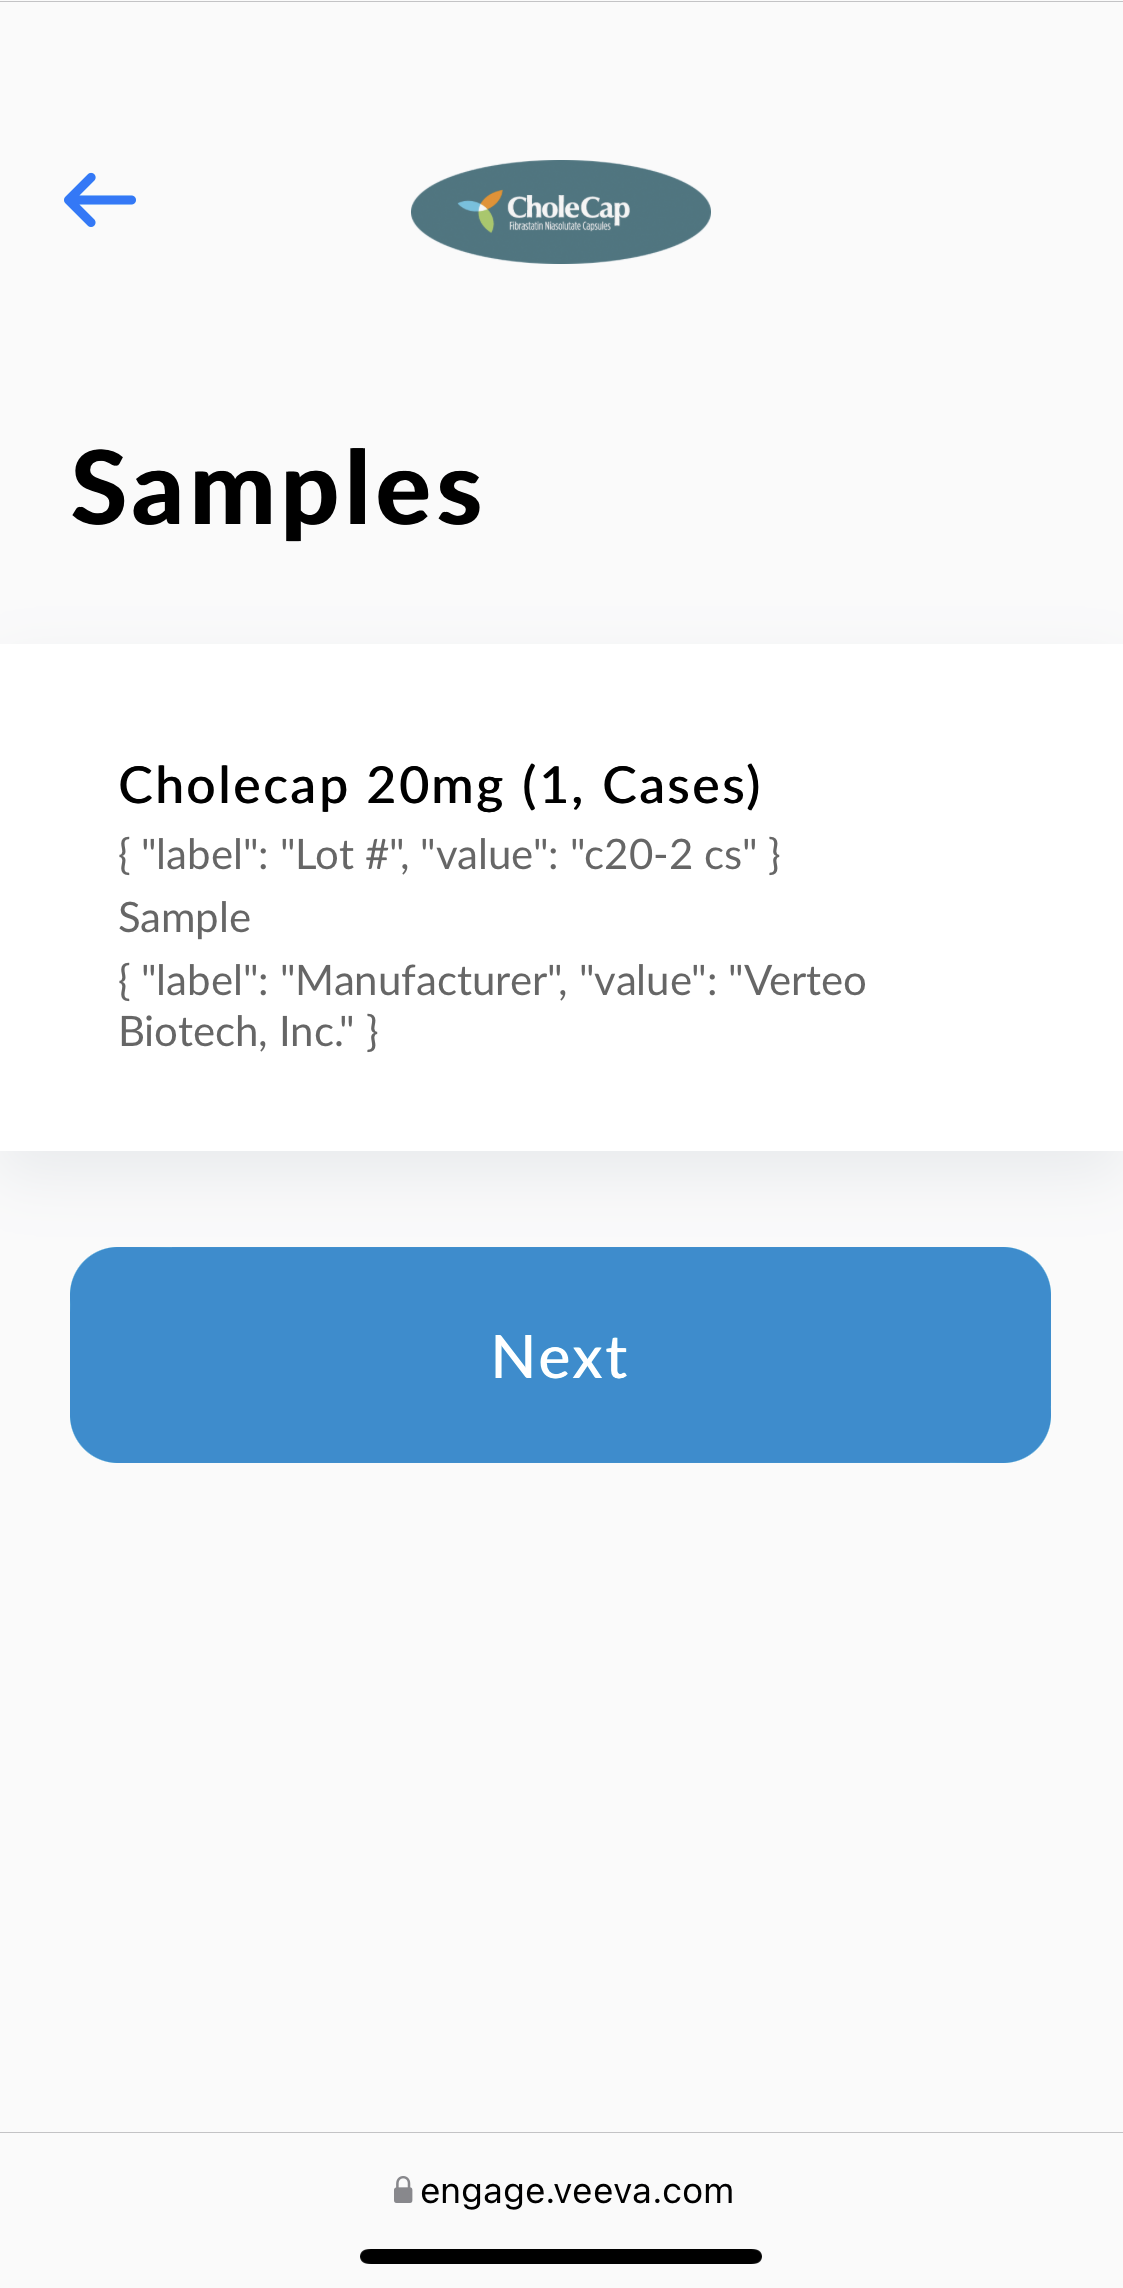This screenshot has height=2288, width=1123.
Task: Tap the grey Sample type text
Action: pos(185,918)
